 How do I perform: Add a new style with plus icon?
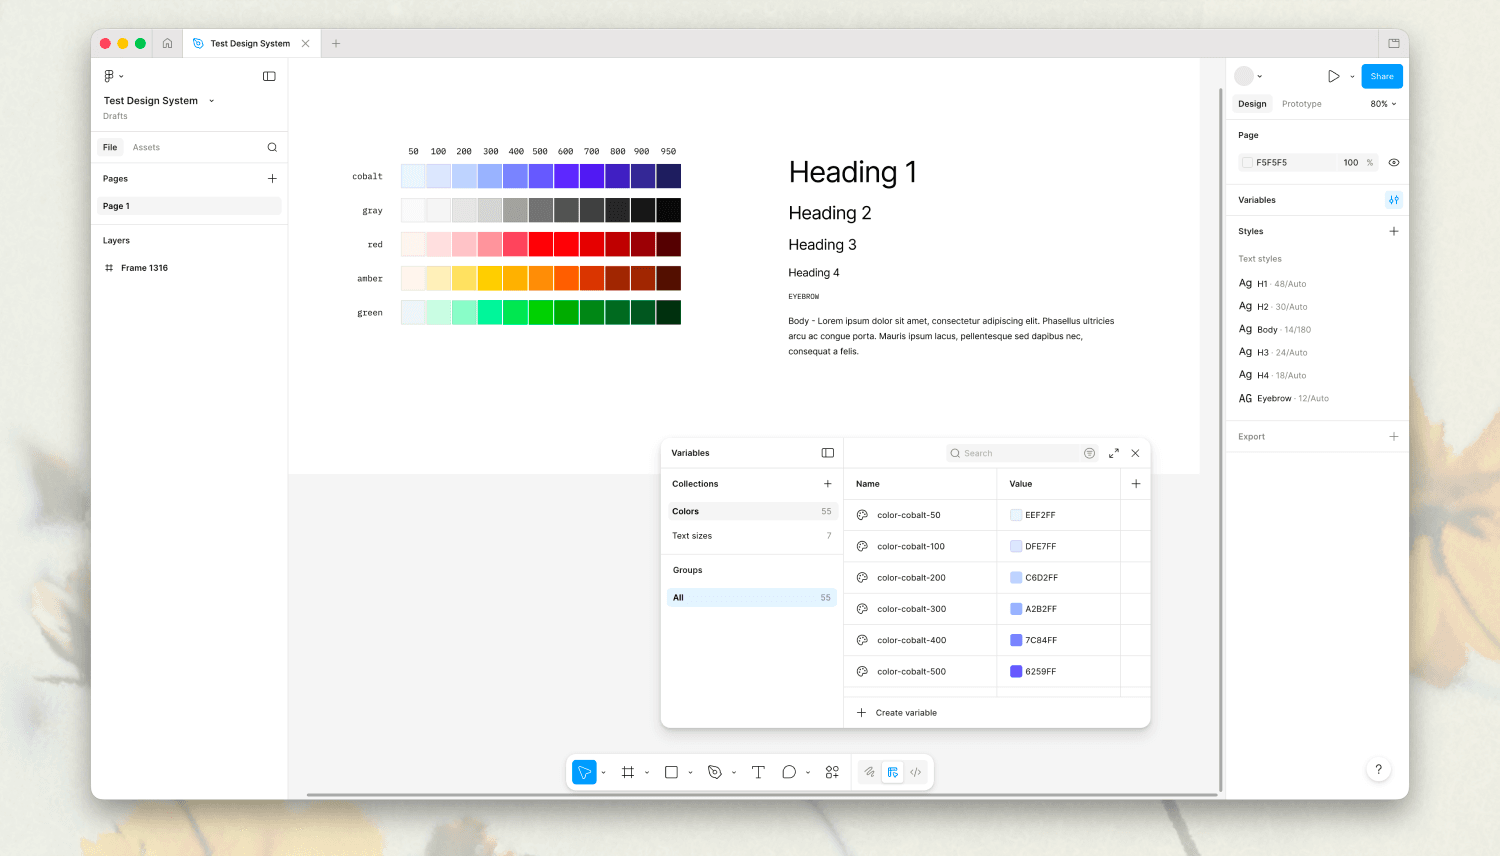(x=1394, y=231)
